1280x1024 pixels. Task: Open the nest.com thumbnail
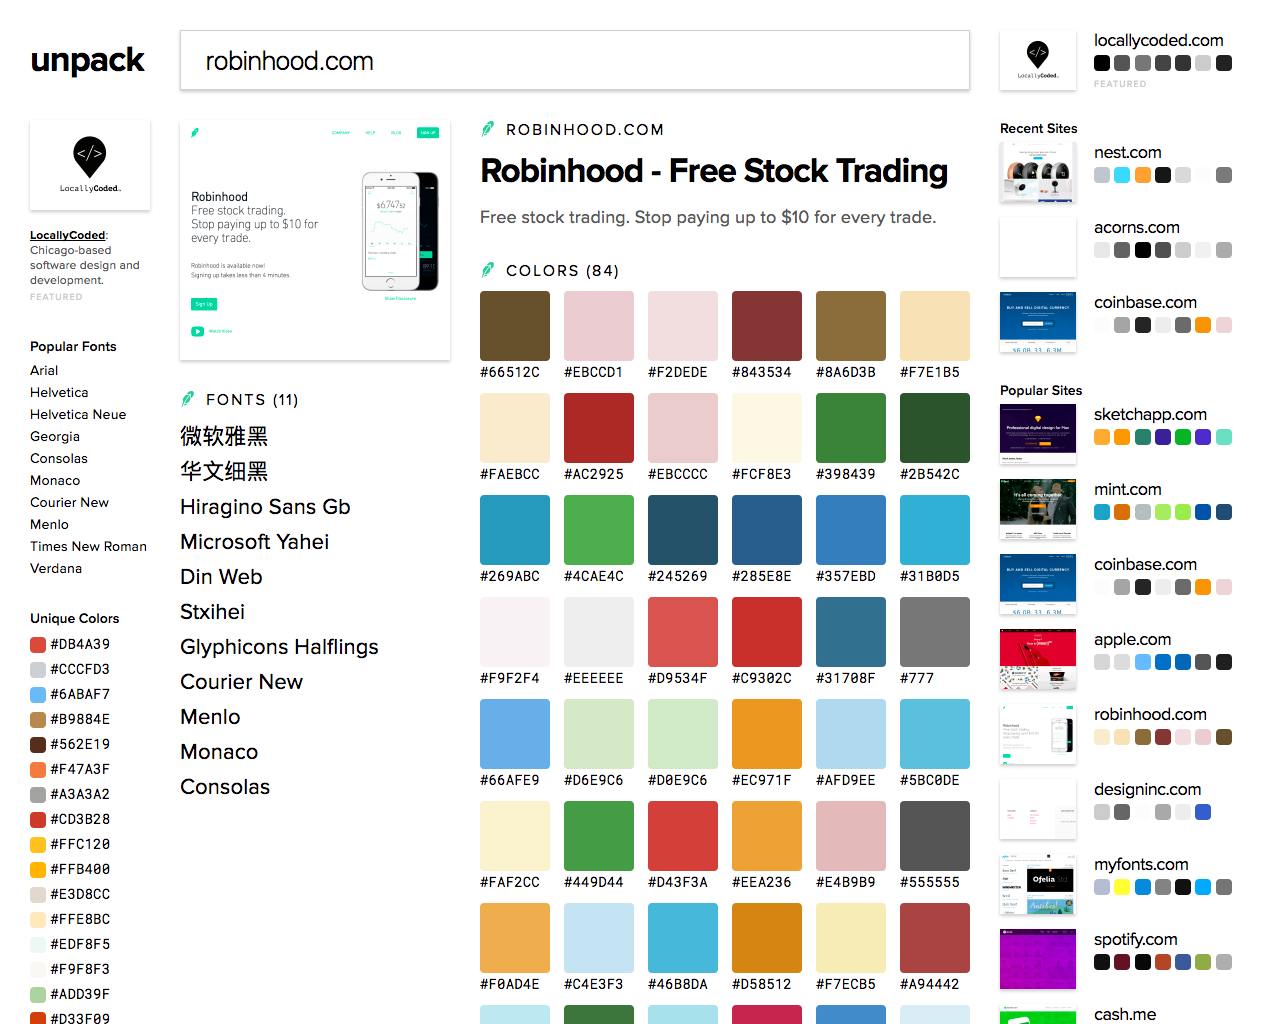[x=1038, y=172]
